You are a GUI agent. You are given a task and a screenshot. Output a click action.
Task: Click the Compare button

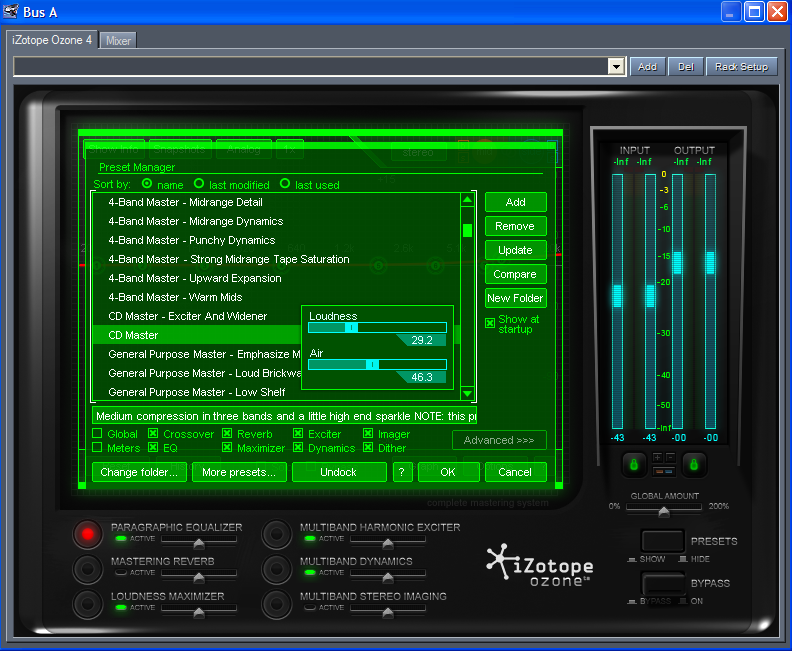(516, 274)
